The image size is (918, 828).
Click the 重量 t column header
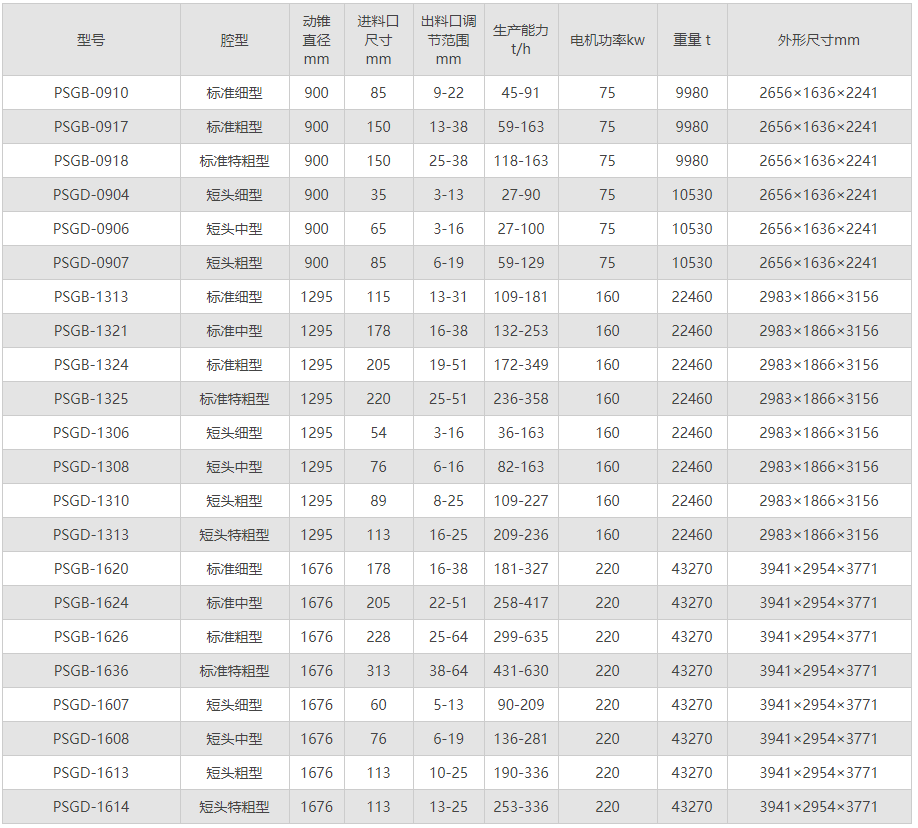tap(691, 40)
